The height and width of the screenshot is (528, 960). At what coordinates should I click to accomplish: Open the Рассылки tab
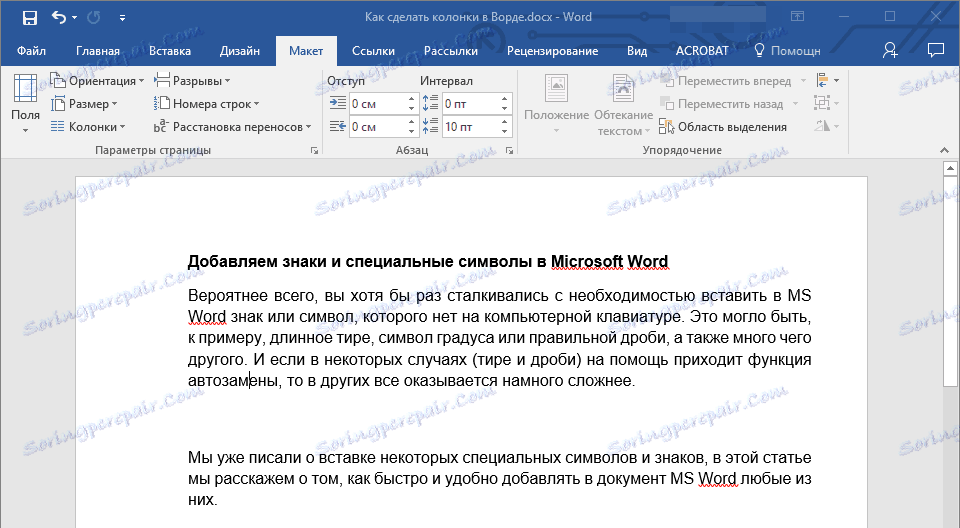pos(451,51)
